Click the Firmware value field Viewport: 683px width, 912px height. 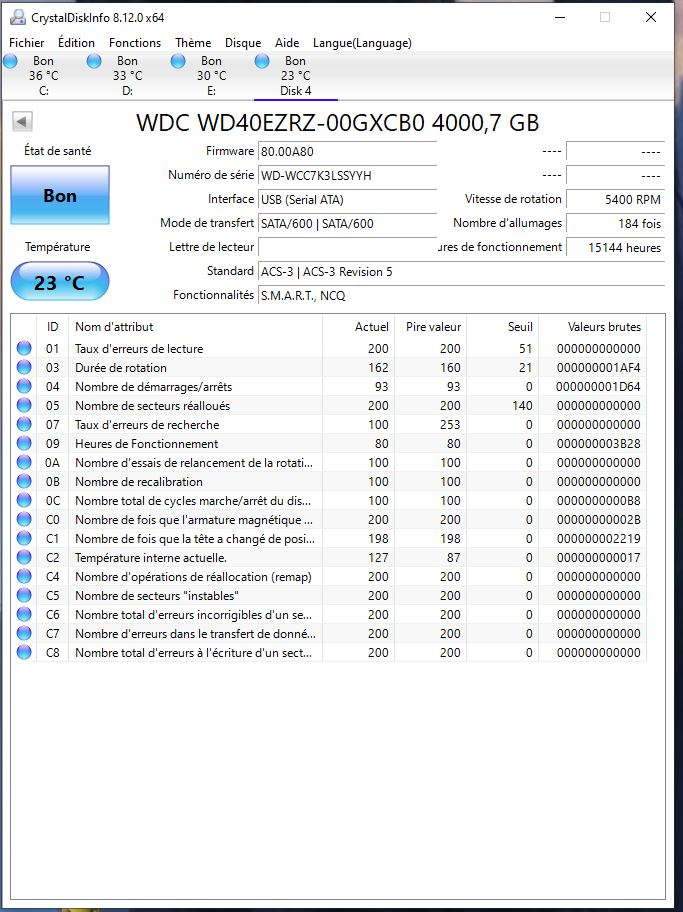pyautogui.click(x=347, y=152)
